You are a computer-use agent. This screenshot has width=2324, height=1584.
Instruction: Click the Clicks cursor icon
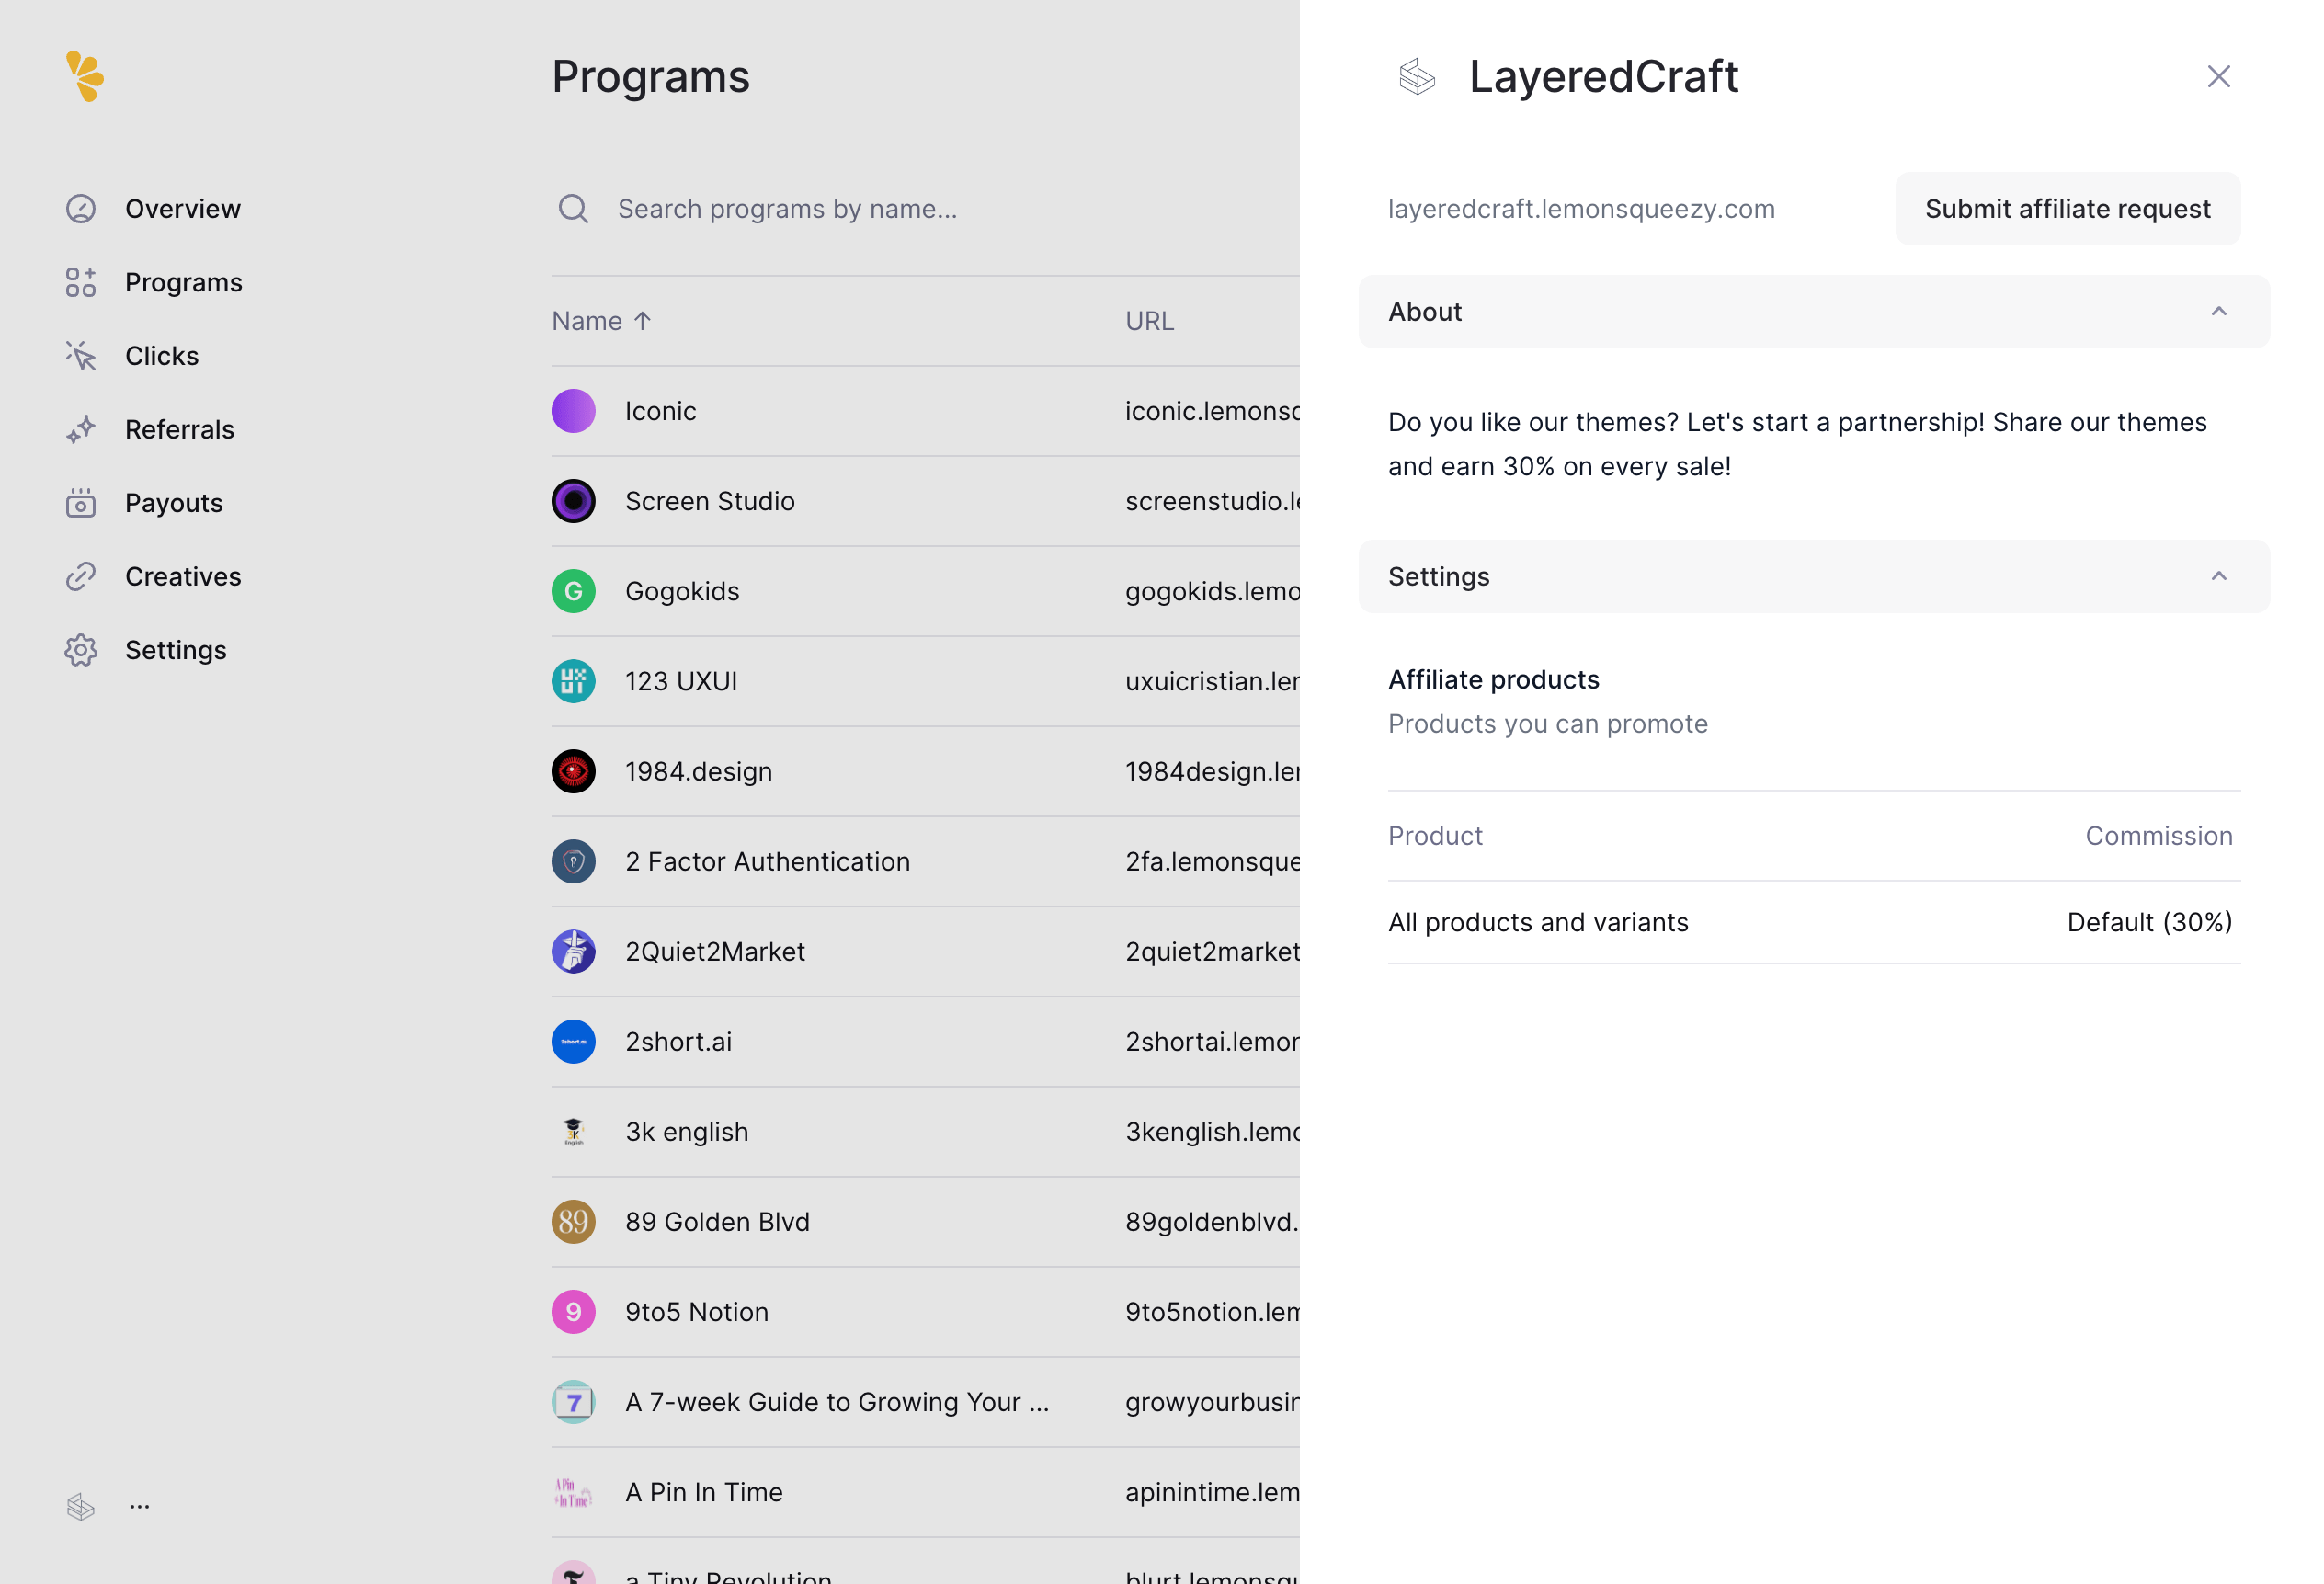tap(81, 356)
